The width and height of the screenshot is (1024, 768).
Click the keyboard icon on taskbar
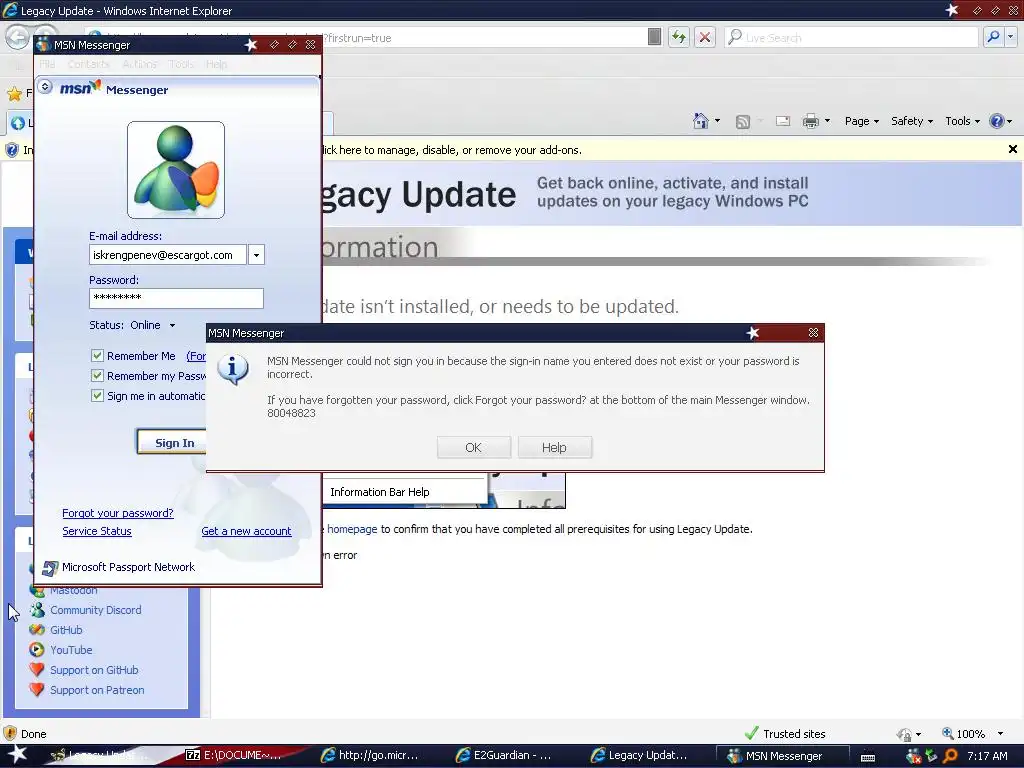point(868,757)
